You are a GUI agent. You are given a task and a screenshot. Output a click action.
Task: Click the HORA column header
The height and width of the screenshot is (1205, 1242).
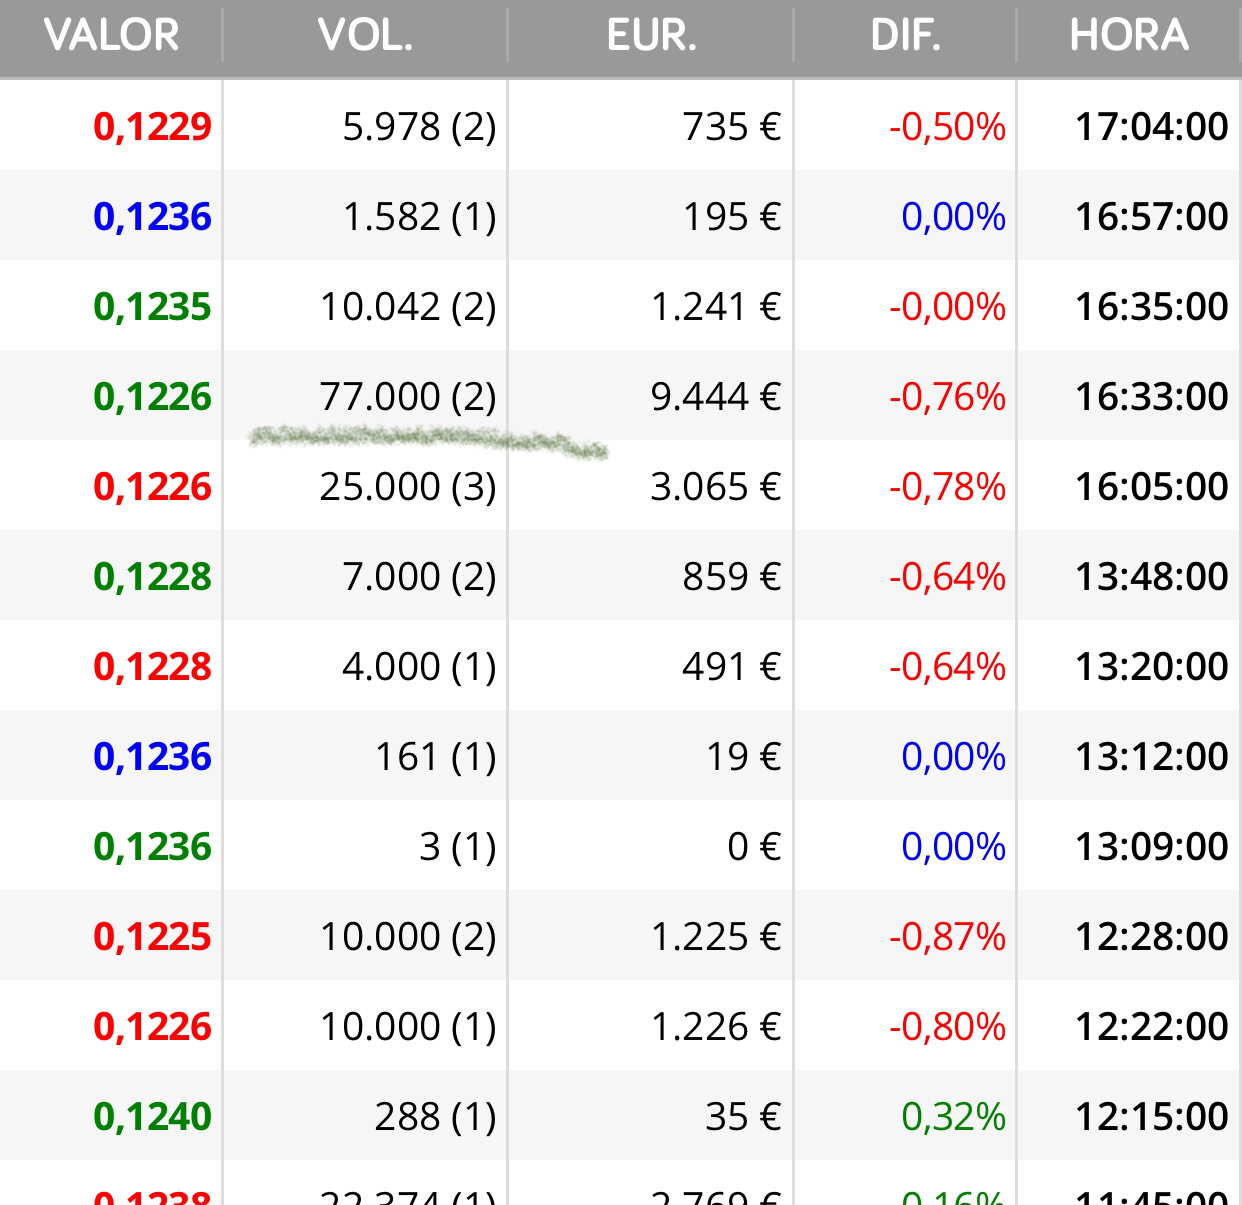pos(1129,36)
